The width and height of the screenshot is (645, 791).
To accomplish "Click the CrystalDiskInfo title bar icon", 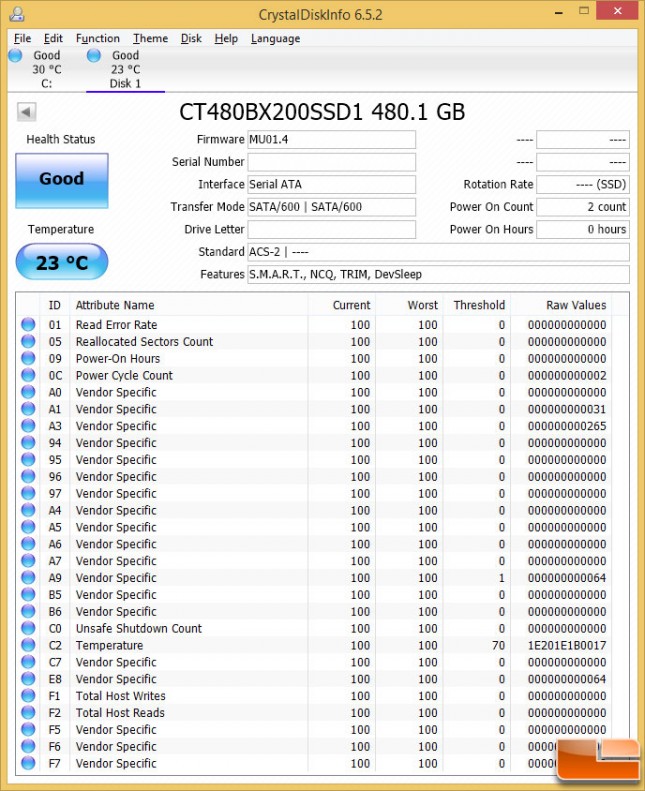I will point(16,14).
